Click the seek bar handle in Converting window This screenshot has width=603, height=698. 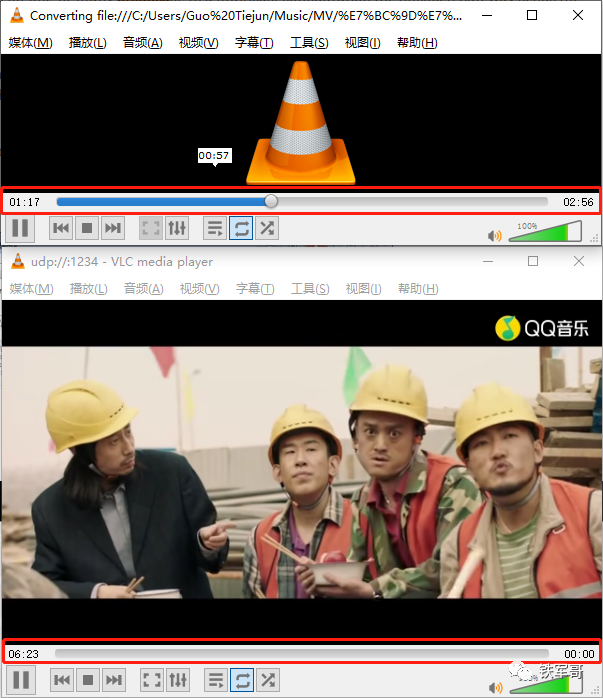click(271, 202)
